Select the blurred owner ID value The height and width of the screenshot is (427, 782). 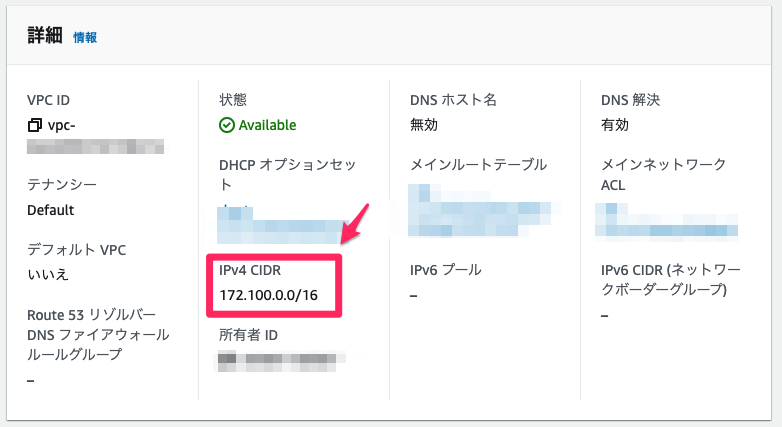279,362
